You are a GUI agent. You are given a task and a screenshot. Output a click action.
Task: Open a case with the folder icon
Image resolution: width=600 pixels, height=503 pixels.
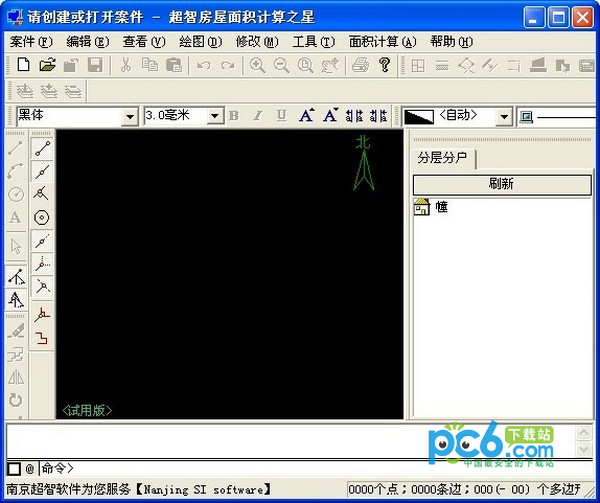47,65
